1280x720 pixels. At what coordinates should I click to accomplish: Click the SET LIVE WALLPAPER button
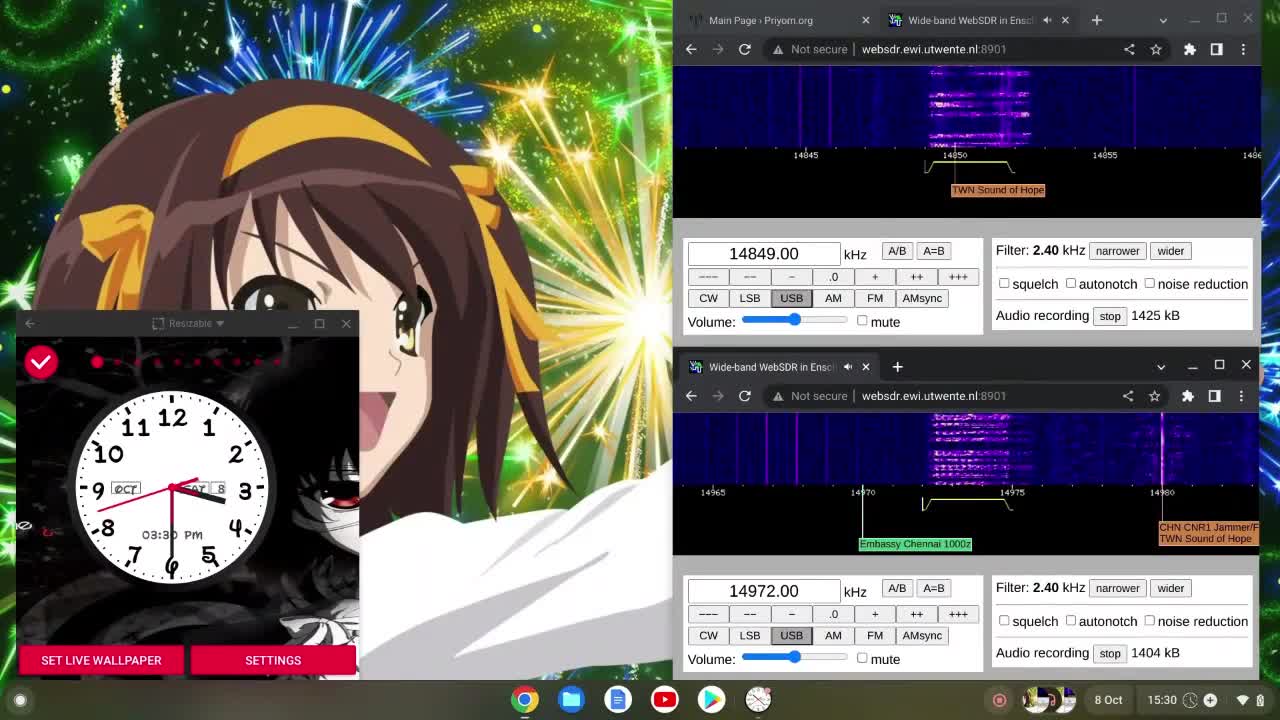tap(101, 660)
